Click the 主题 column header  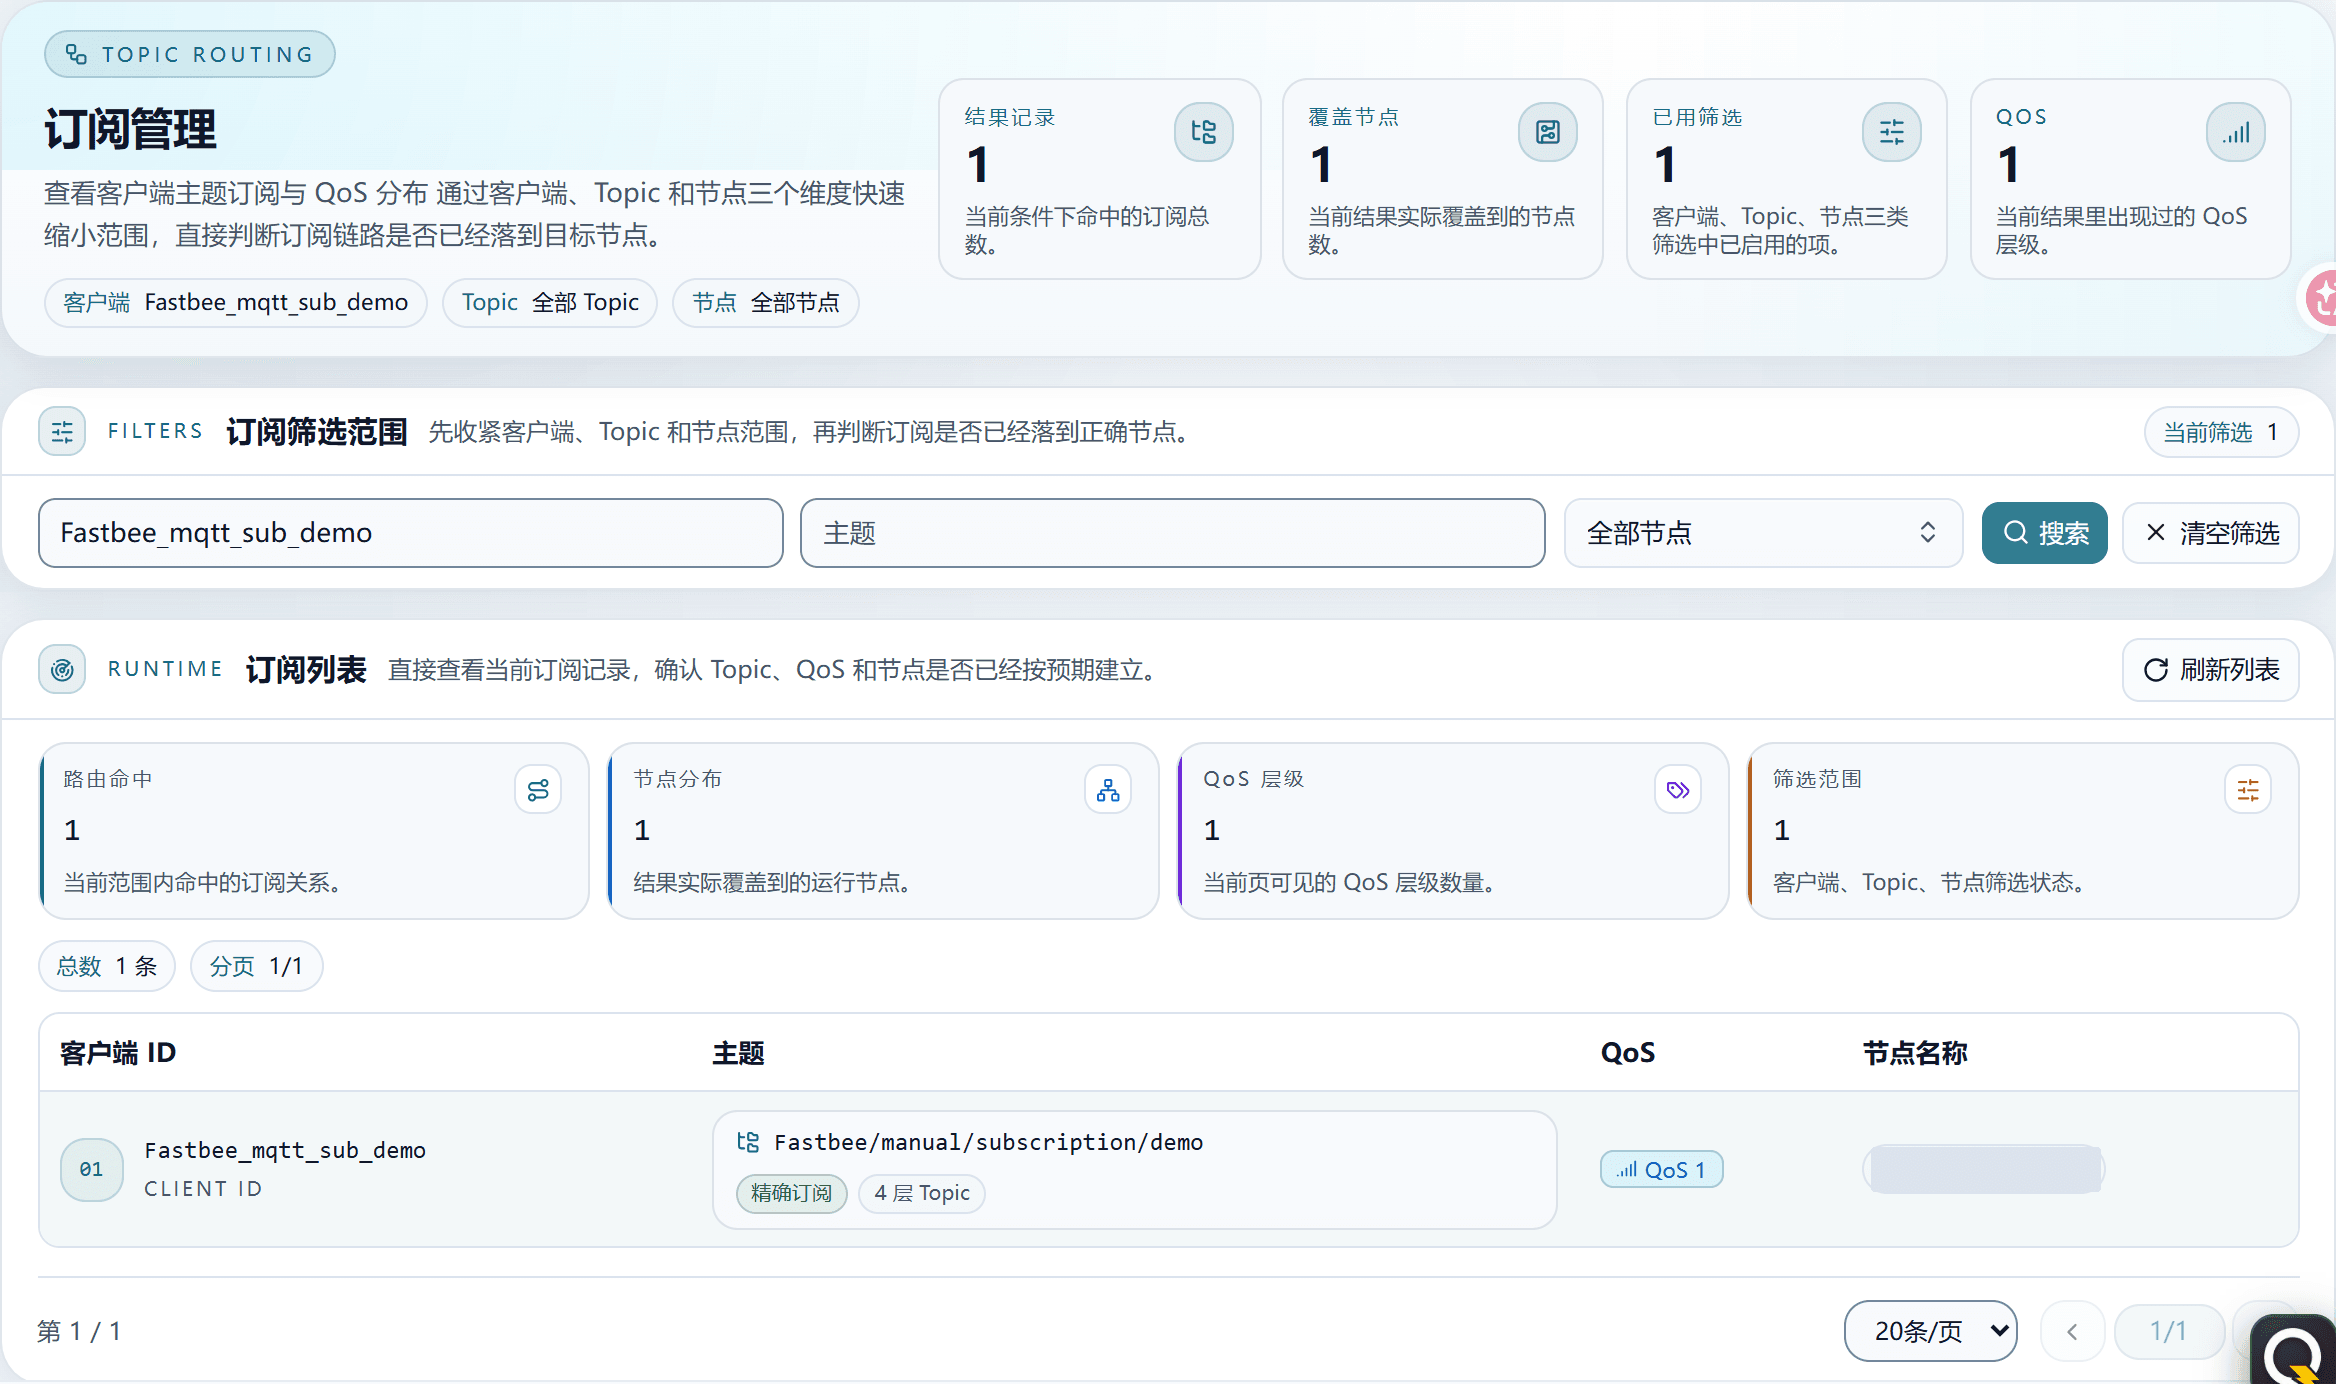coord(738,1053)
